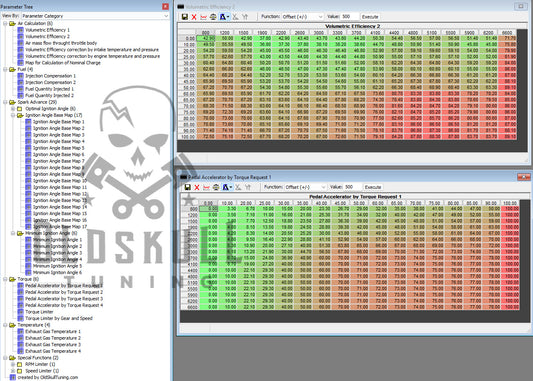533x381 pixels.
Task: Select Ignition Angle Base Map 11
Action: pos(60,187)
